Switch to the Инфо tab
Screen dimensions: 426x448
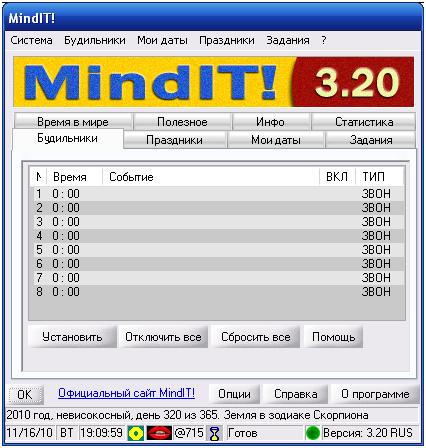coord(271,122)
